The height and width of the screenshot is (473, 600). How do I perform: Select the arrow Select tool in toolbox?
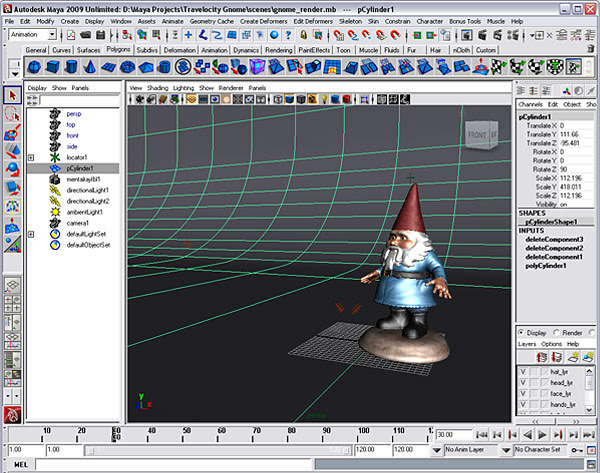pyautogui.click(x=12, y=95)
